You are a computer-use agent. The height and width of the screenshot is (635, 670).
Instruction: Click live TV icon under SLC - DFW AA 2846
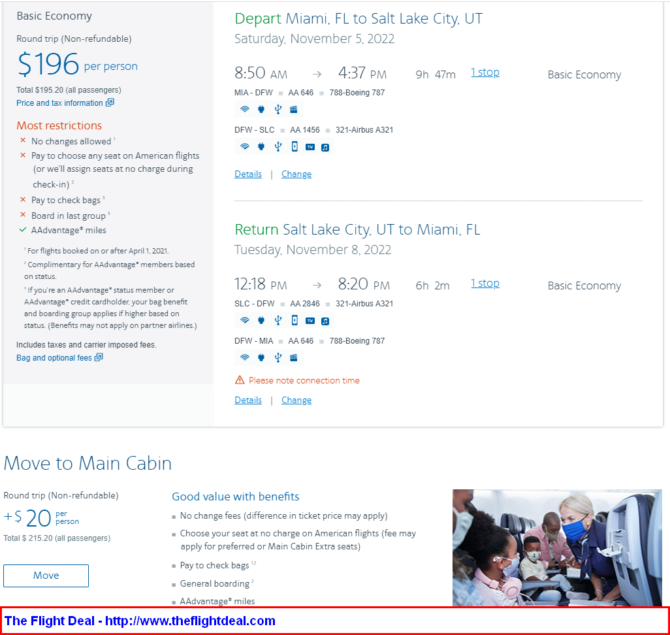tap(310, 320)
